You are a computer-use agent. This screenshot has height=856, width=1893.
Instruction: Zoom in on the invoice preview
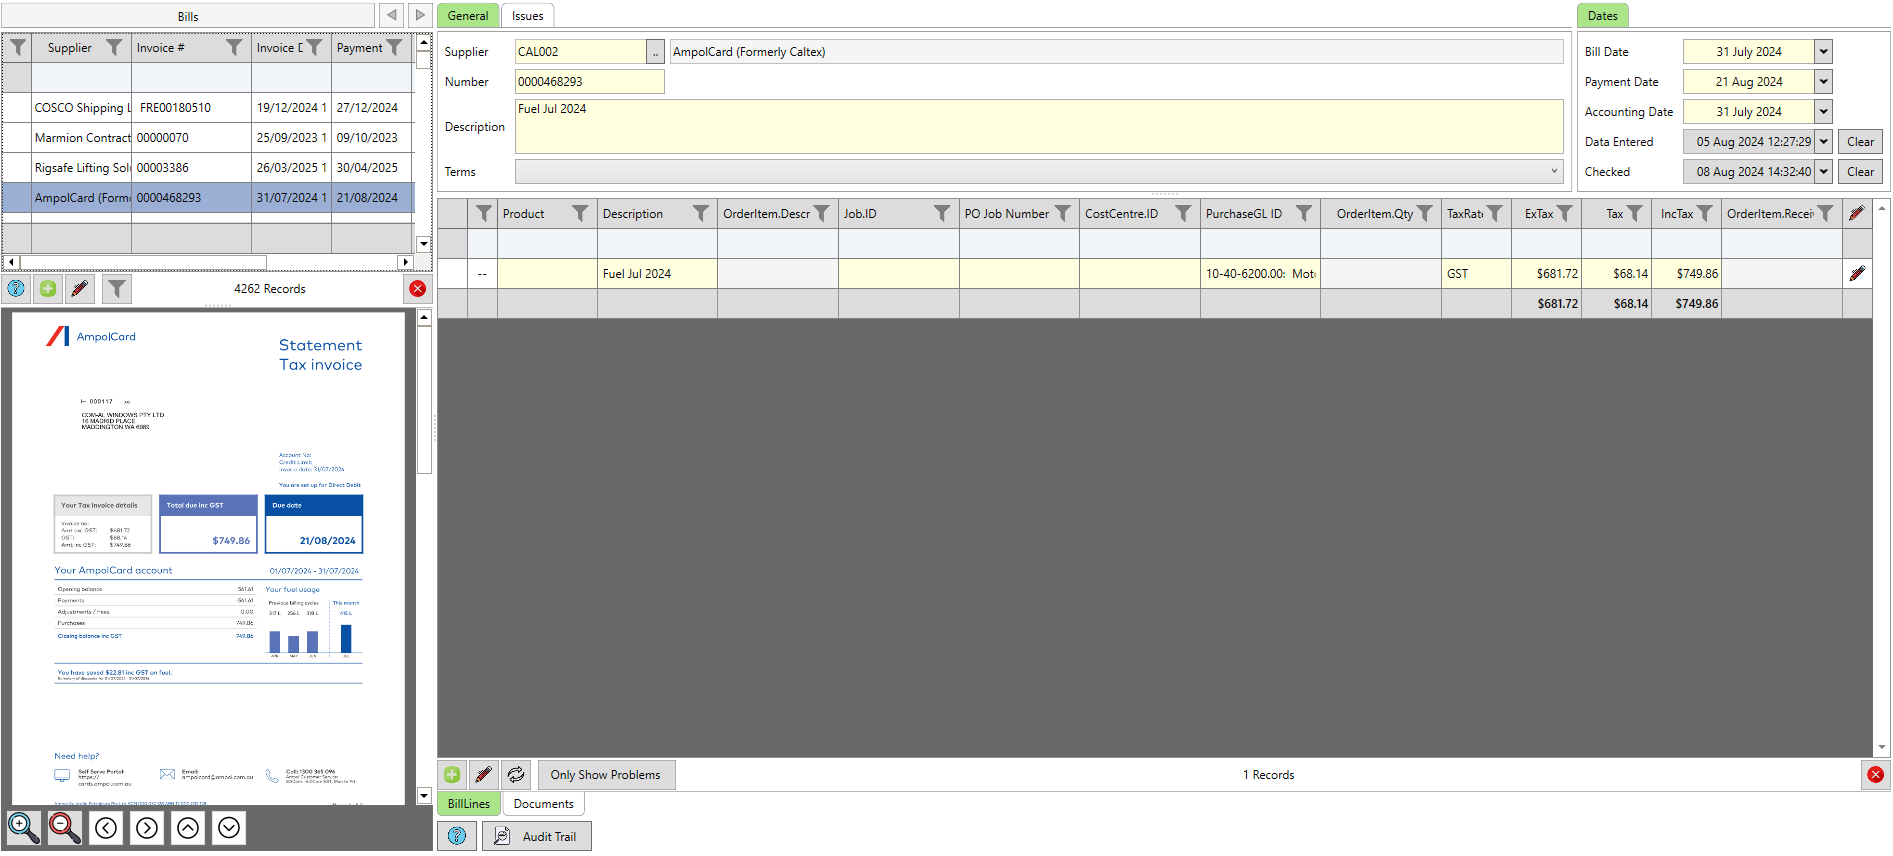(24, 828)
